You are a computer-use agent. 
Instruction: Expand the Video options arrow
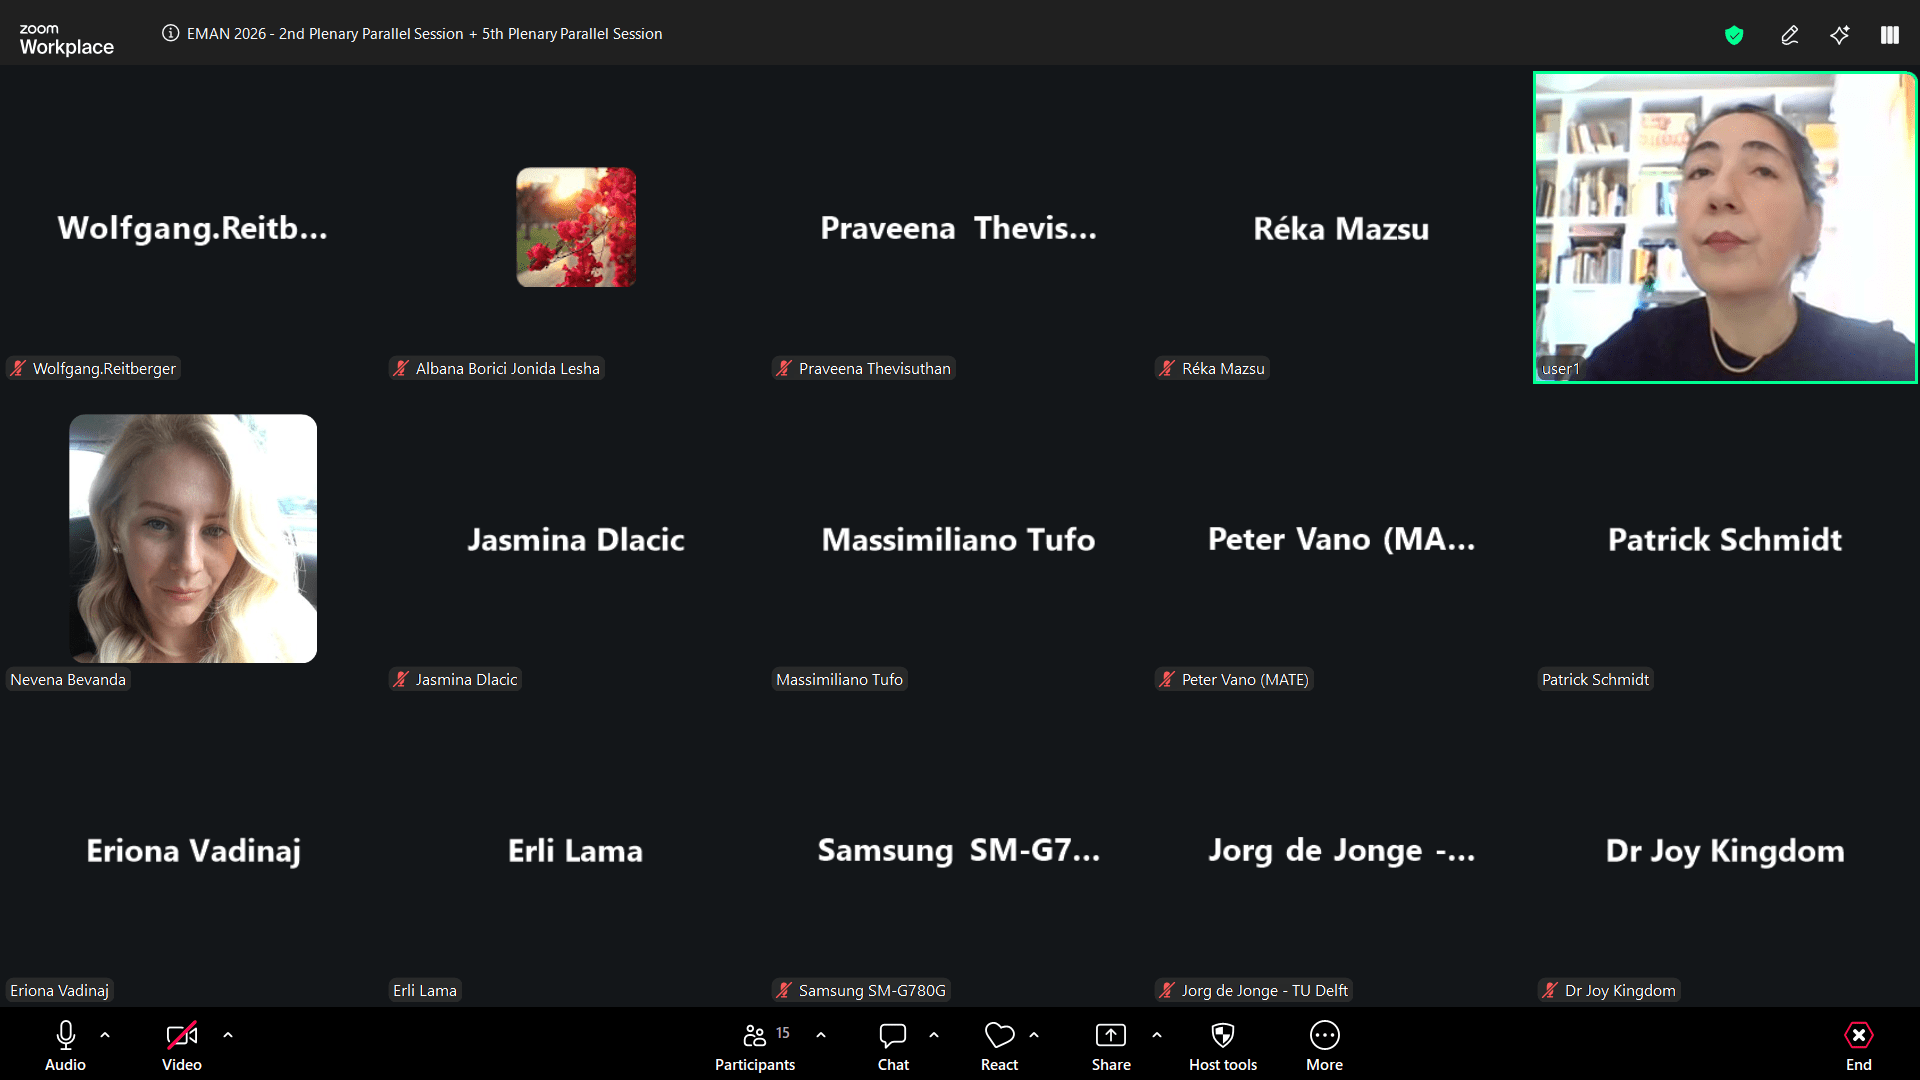pyautogui.click(x=228, y=1035)
